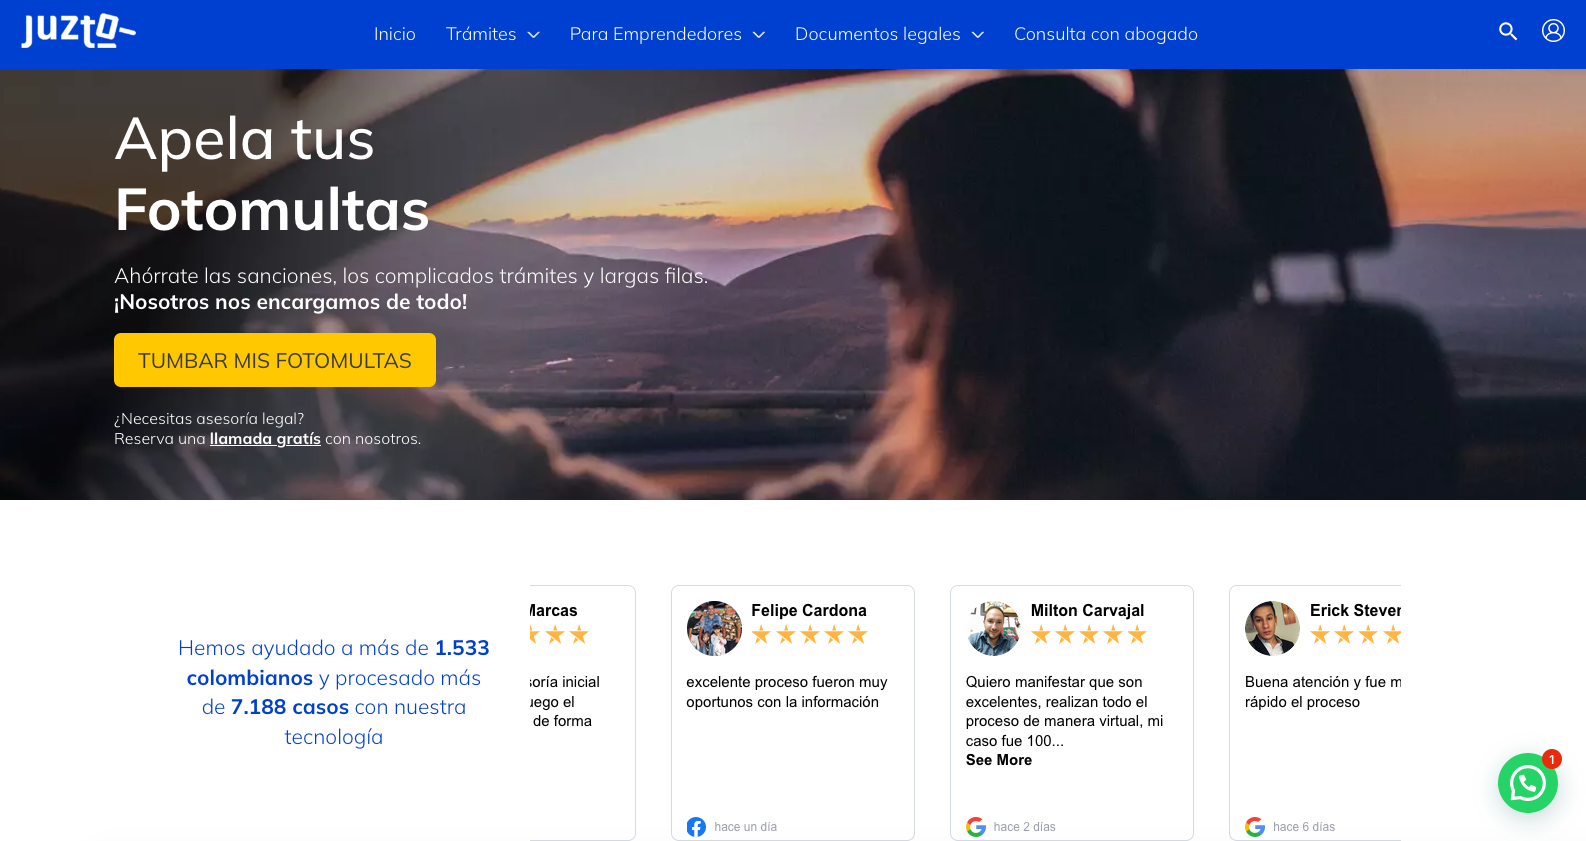Viewport: 1586px width, 841px height.
Task: Click Felipe Cardona's five-star rating
Action: pos(809,635)
